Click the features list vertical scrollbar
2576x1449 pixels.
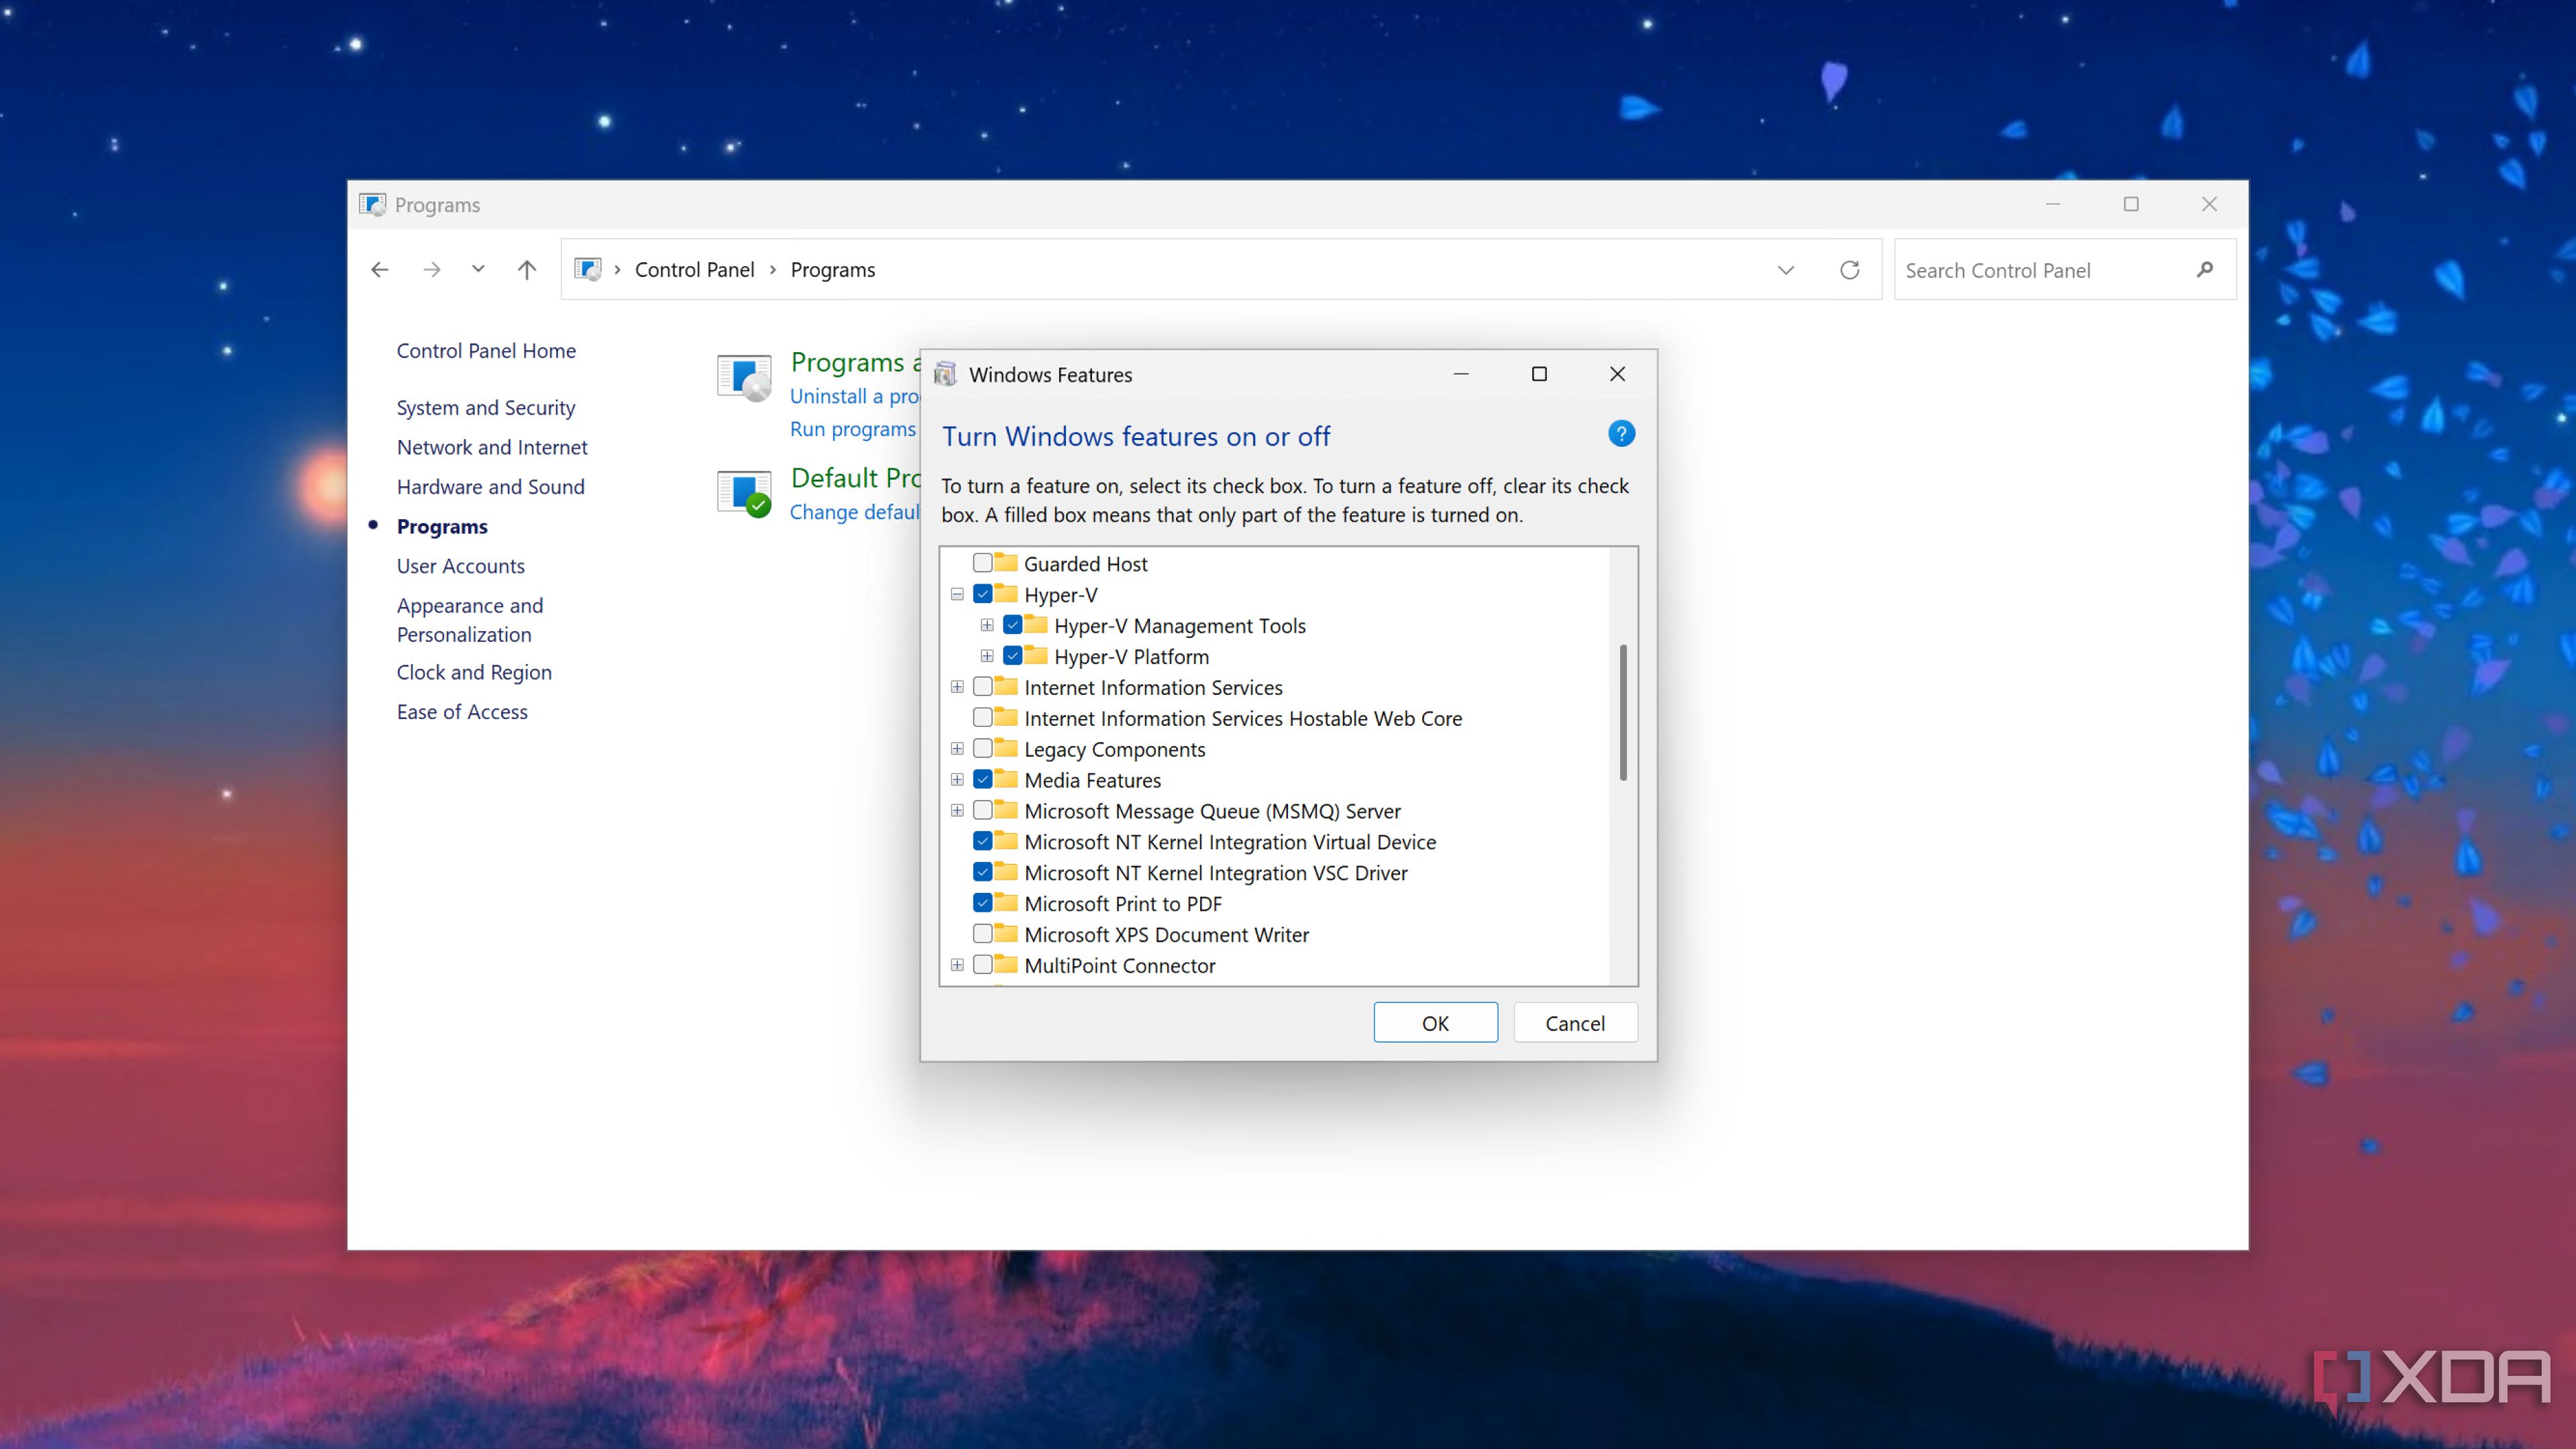[1622, 712]
